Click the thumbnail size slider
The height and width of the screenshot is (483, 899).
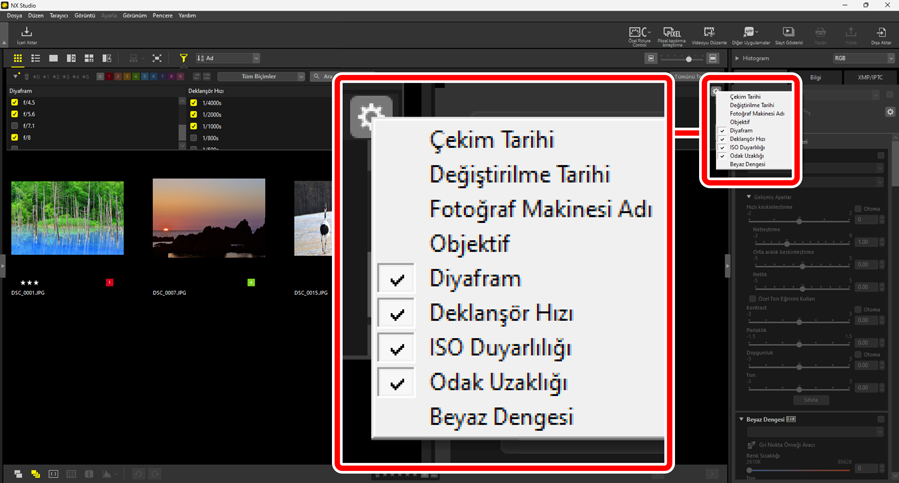tap(688, 59)
